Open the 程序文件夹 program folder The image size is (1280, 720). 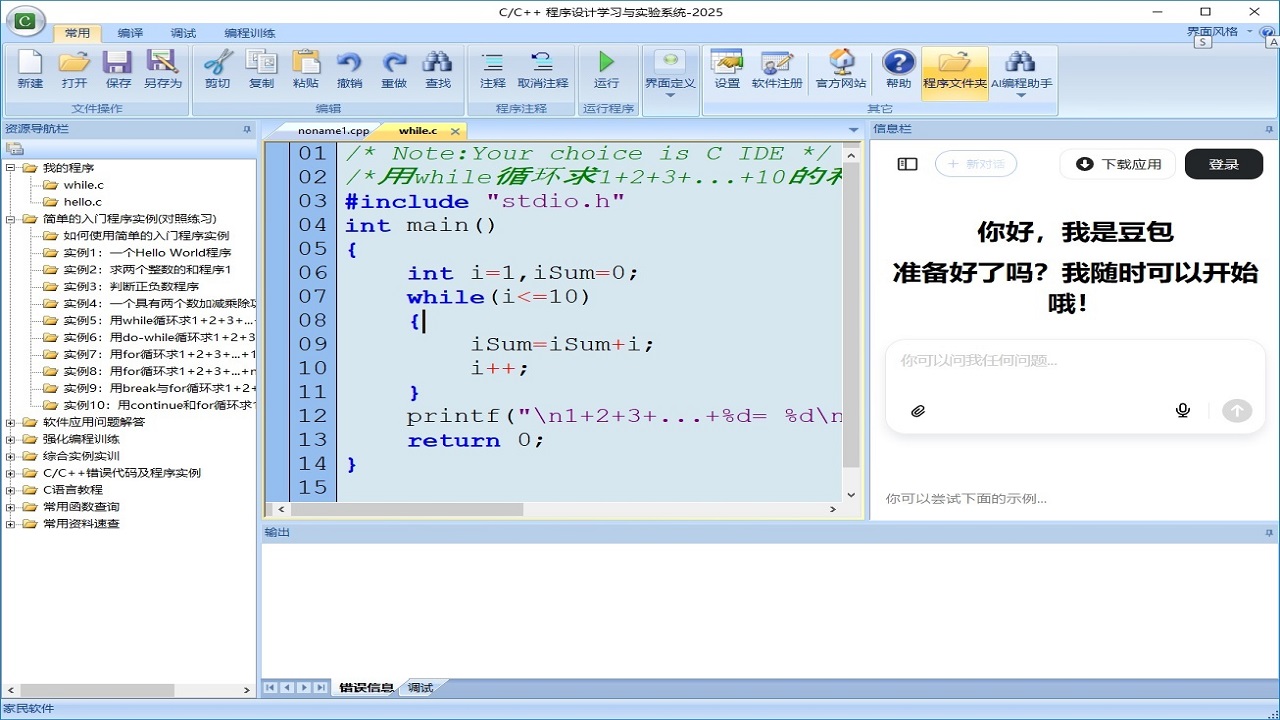tap(955, 70)
